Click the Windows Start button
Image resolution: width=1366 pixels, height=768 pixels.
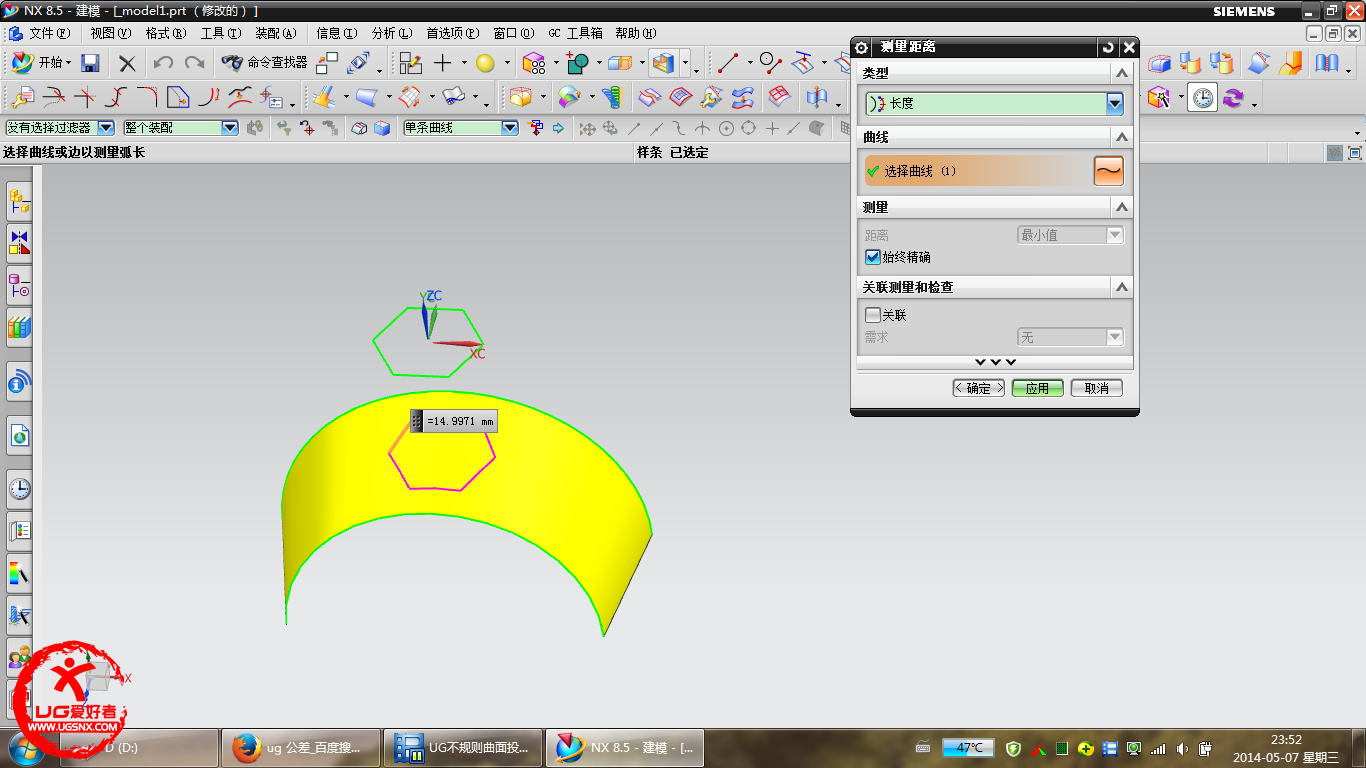(28, 747)
